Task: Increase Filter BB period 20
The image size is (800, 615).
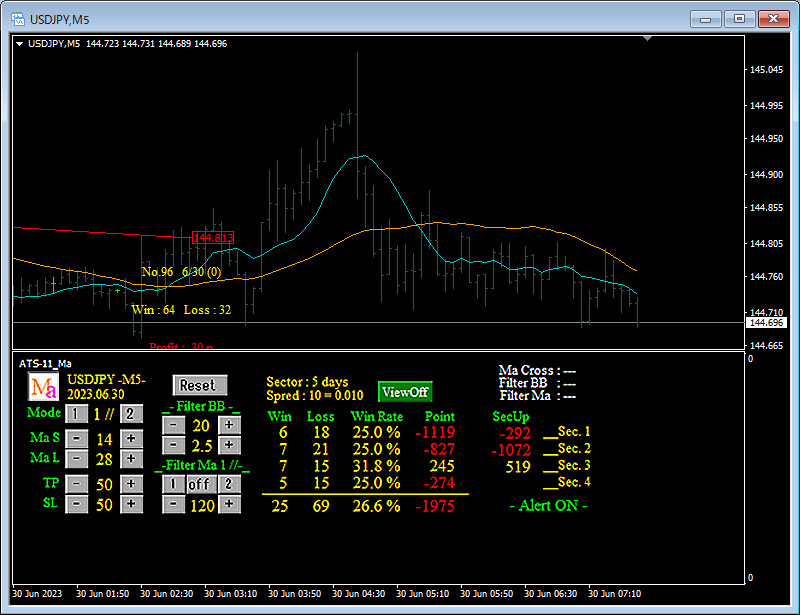Action: tap(229, 425)
